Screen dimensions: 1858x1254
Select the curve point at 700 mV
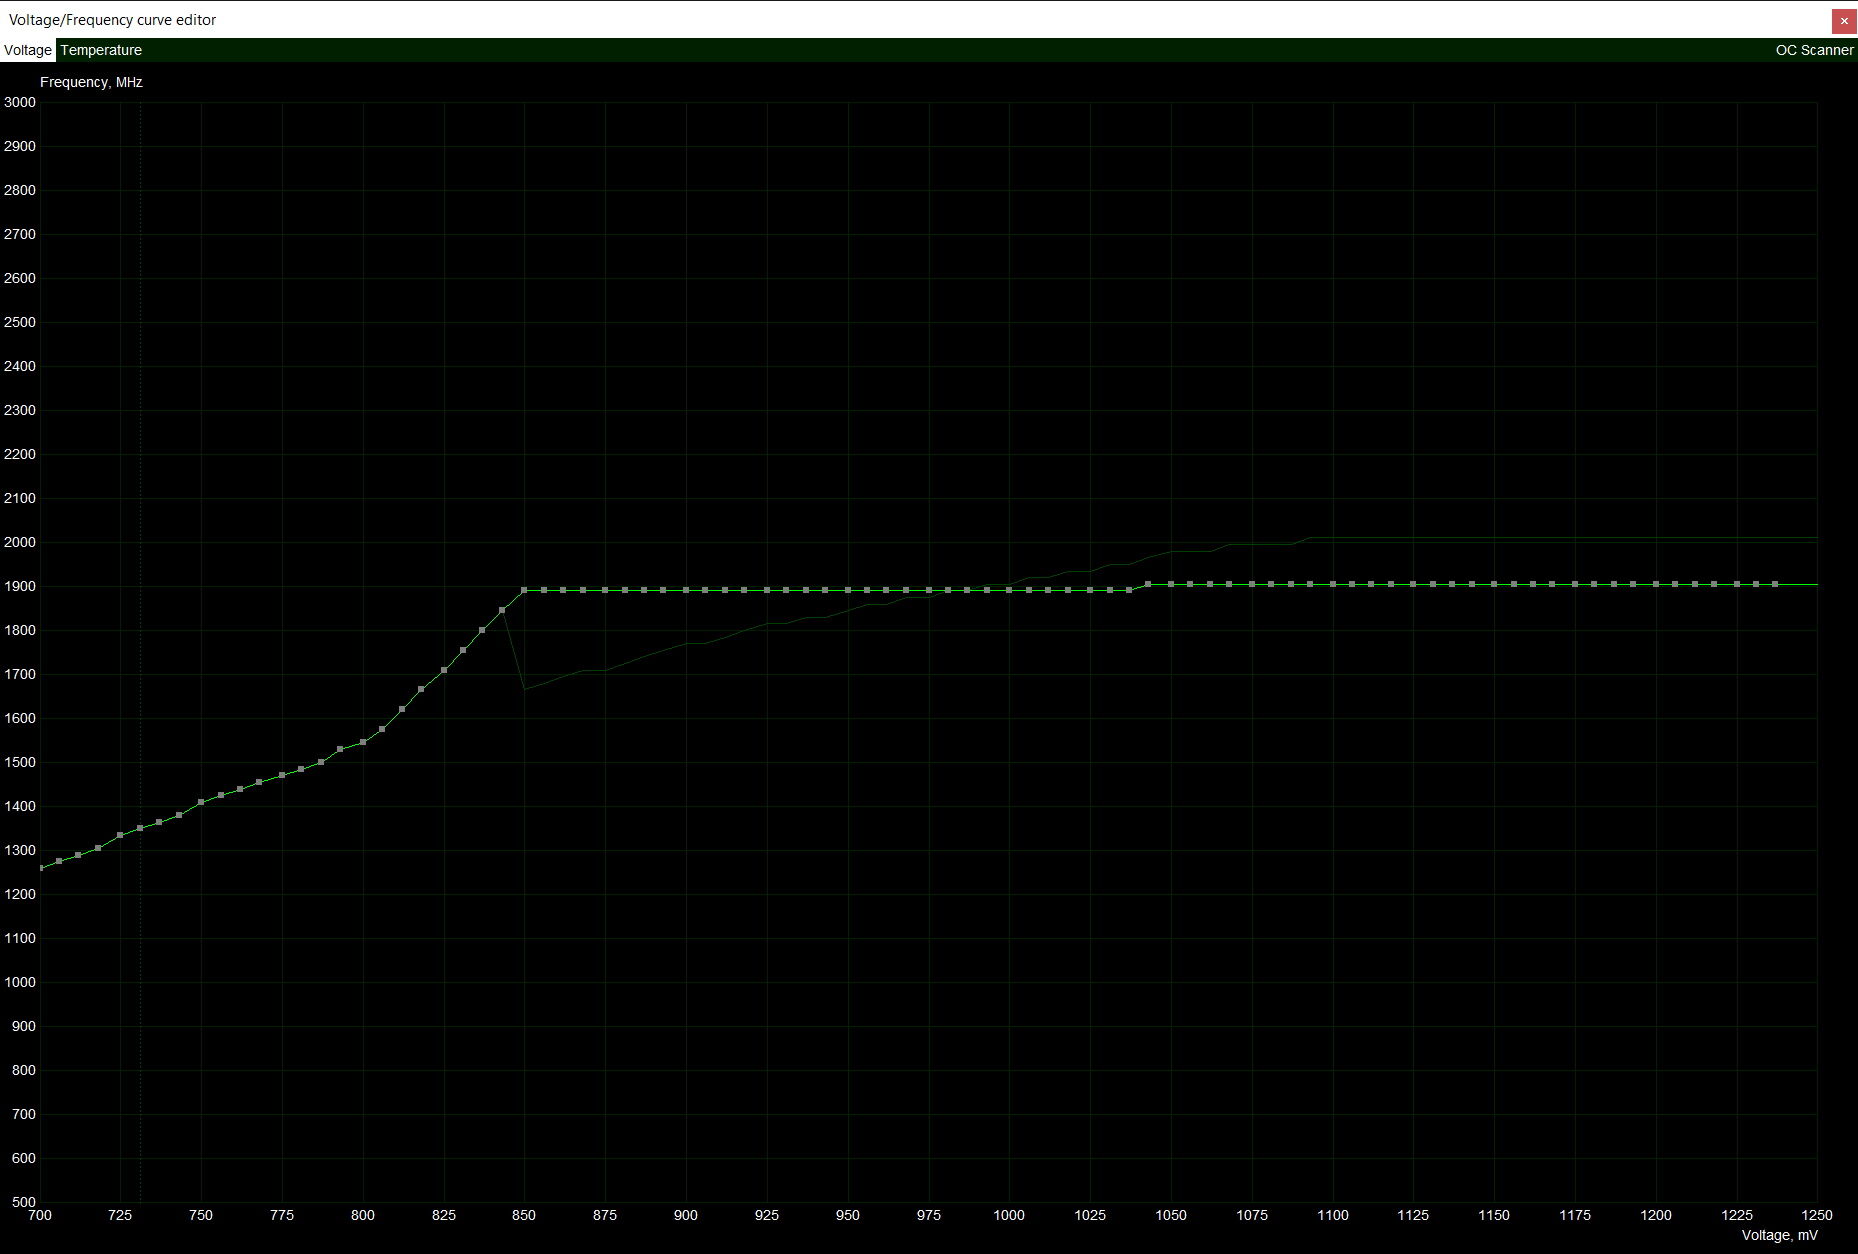point(40,868)
